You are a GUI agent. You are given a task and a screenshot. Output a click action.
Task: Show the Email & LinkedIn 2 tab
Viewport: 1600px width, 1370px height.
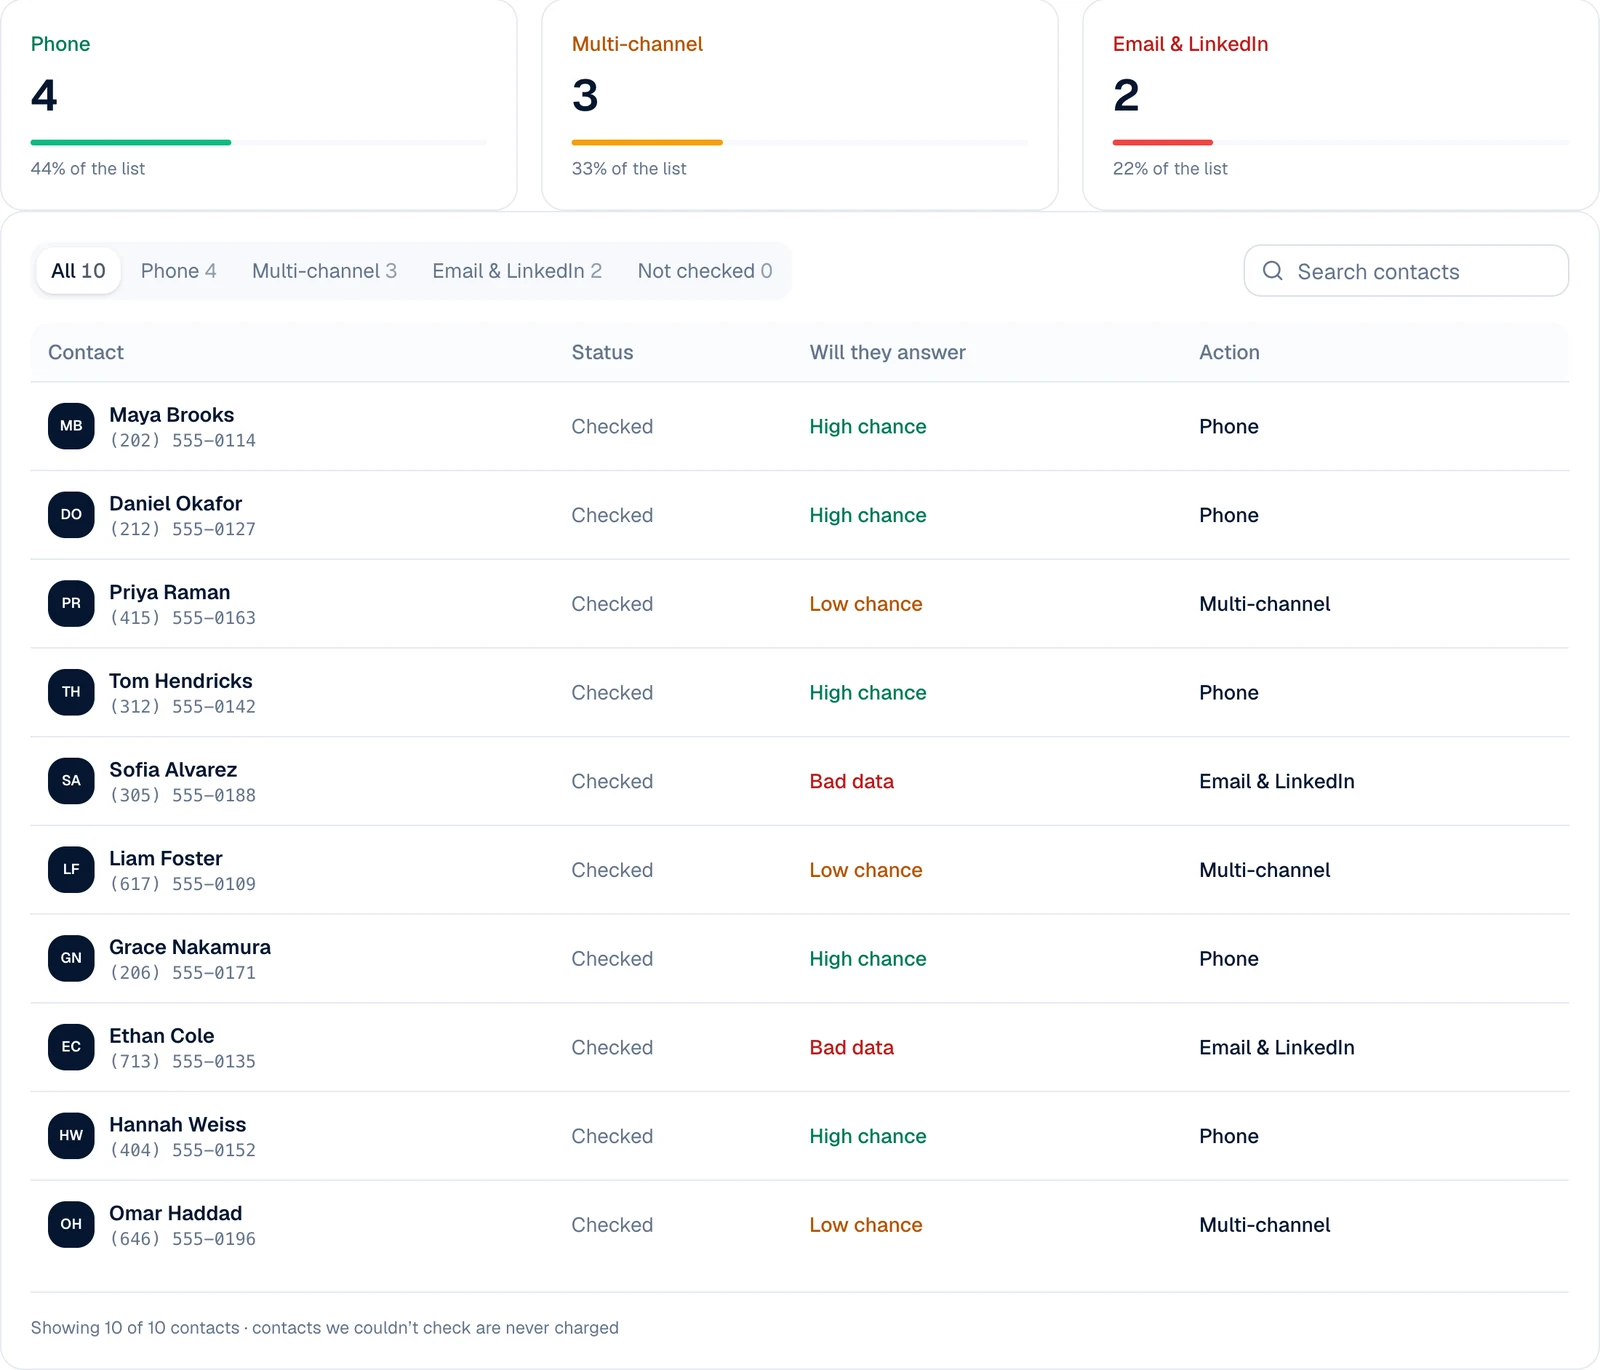(x=517, y=271)
